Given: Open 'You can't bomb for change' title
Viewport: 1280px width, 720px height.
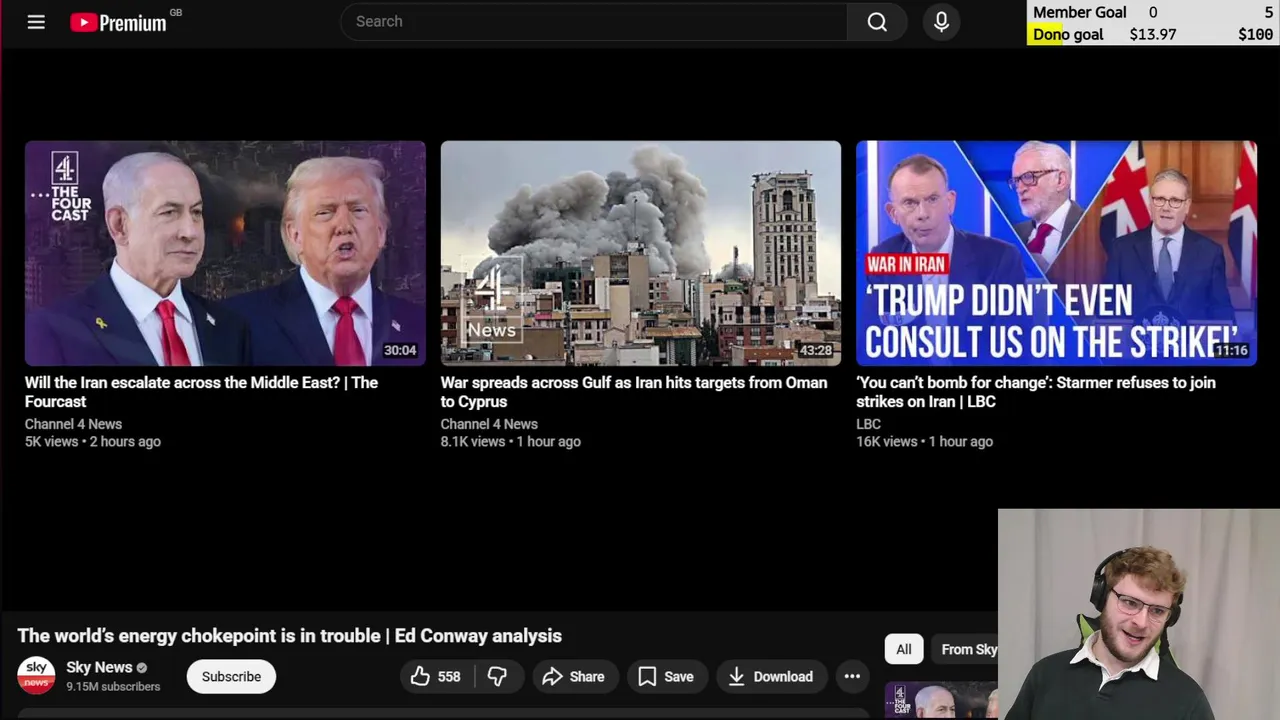Looking at the screenshot, I should point(1036,392).
